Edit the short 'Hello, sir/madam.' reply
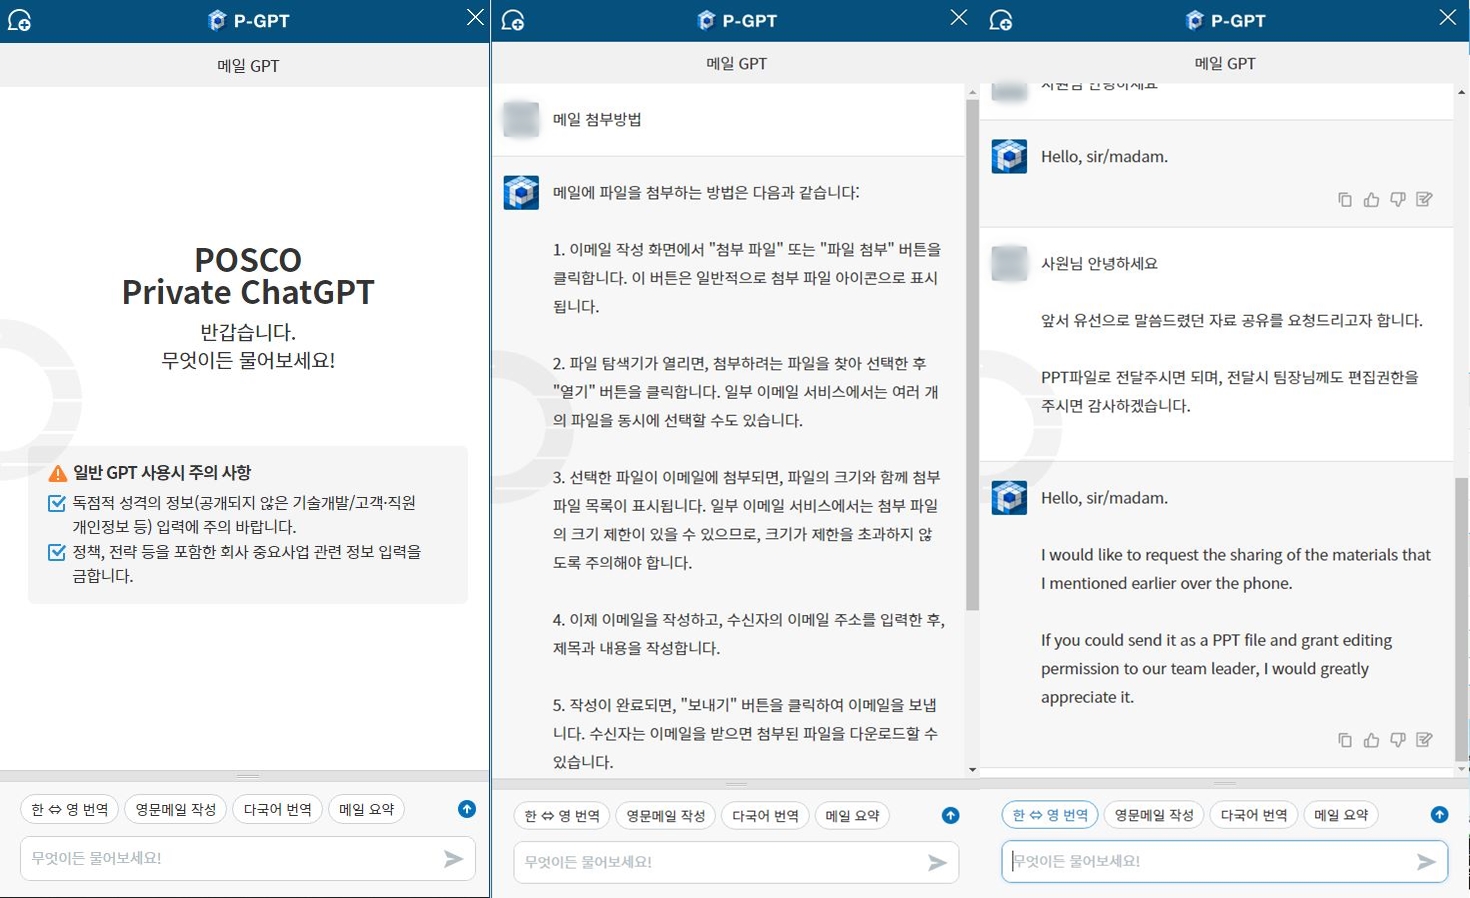Image resolution: width=1470 pixels, height=898 pixels. click(x=1425, y=199)
